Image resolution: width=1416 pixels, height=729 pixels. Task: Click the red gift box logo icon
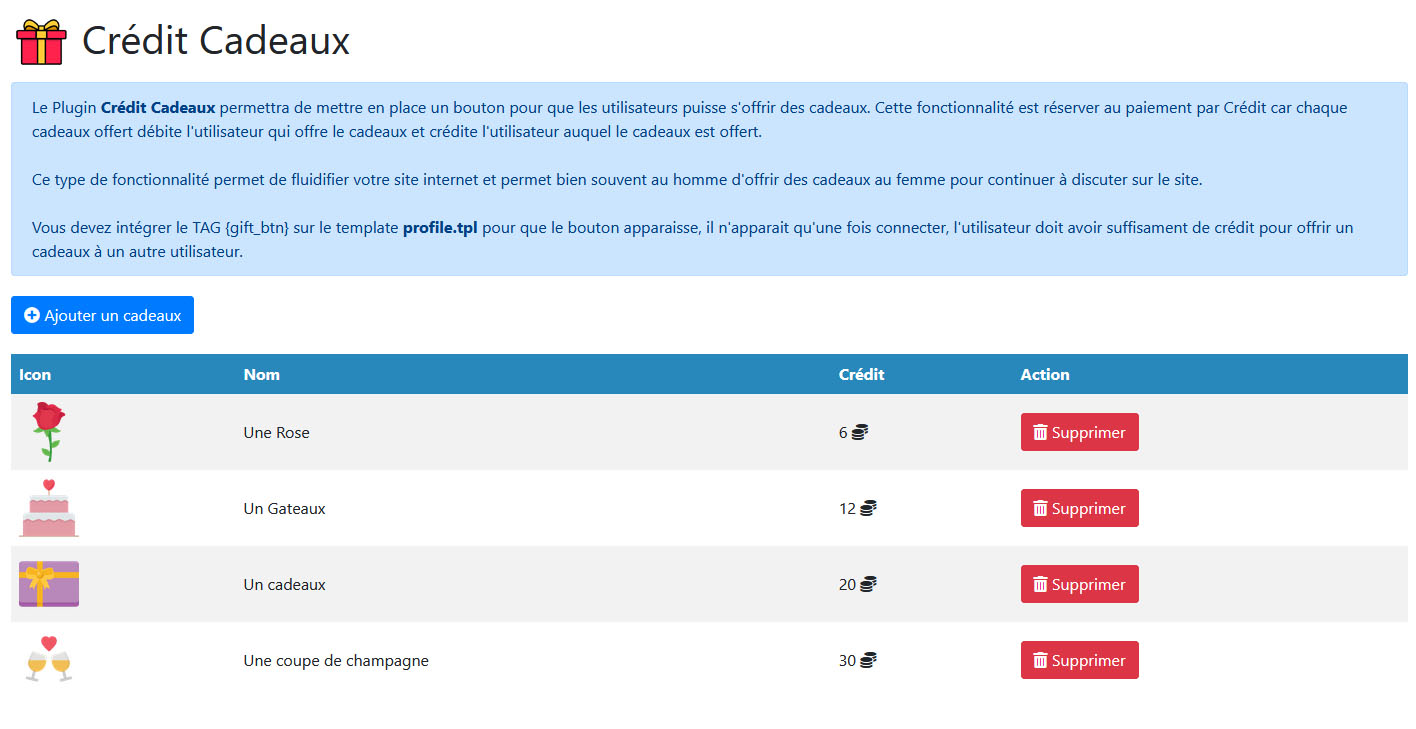pyautogui.click(x=42, y=42)
